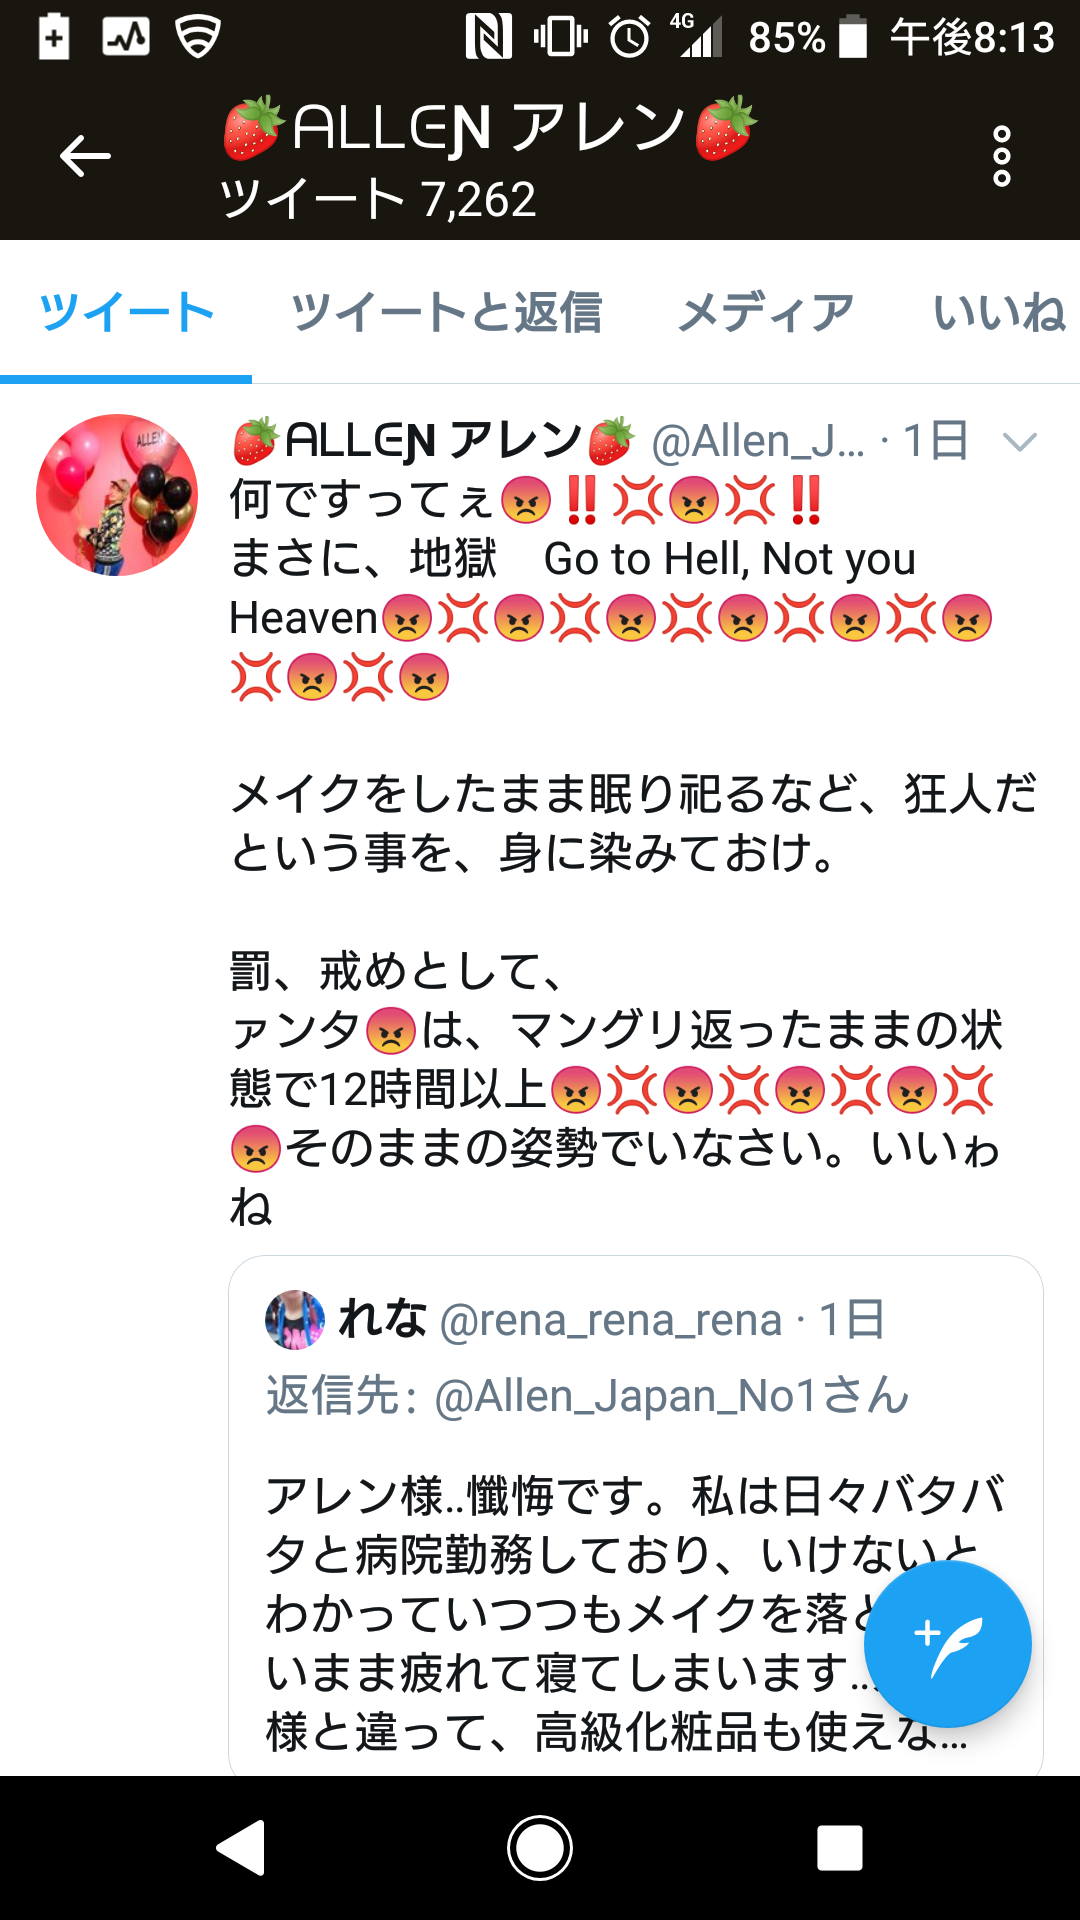Screen dimensions: 1080x1920
Task: Tap the back arrow in header
Action: [85, 156]
